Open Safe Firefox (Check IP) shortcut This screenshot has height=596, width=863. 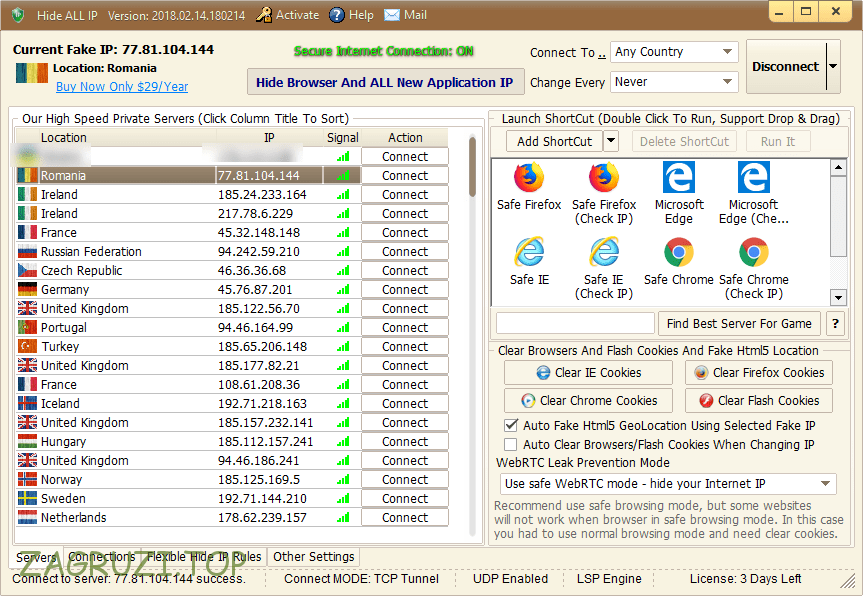(x=604, y=178)
